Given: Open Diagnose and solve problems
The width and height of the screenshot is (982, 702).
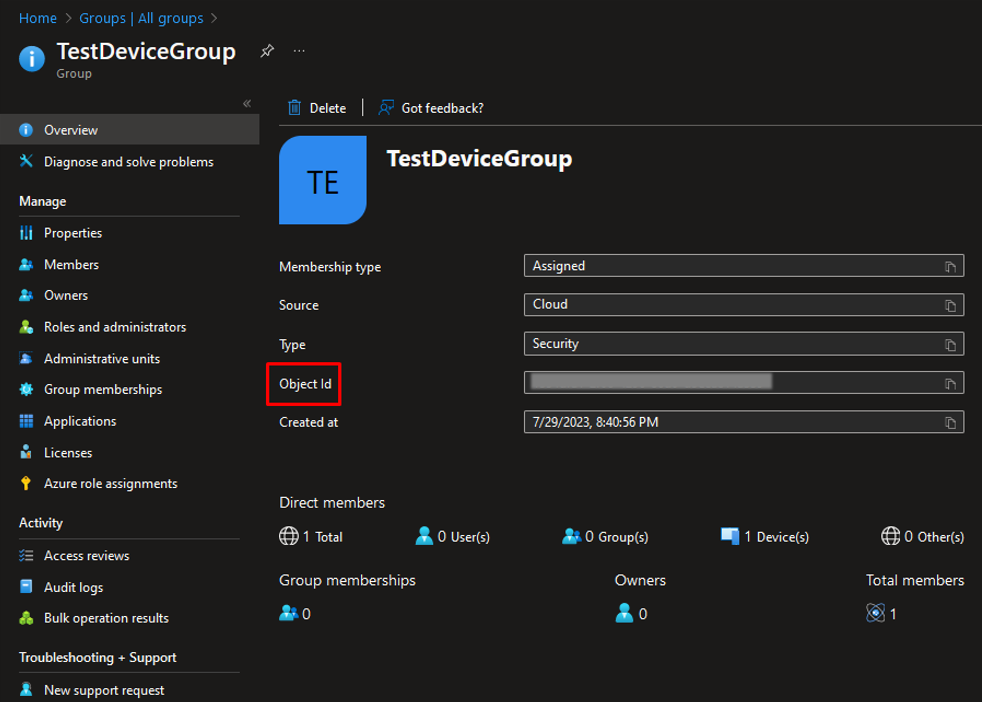Looking at the screenshot, I should [130, 162].
